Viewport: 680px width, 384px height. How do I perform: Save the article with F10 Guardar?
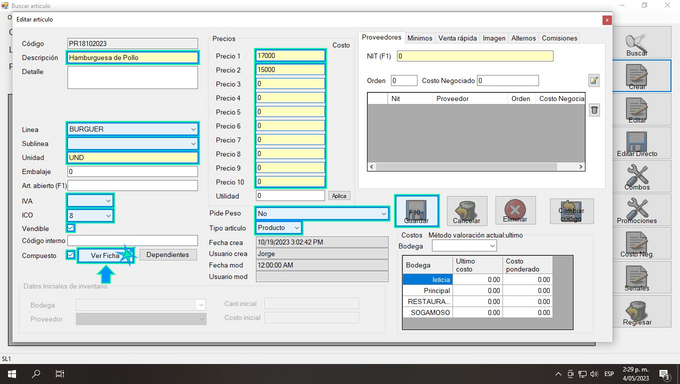click(417, 211)
